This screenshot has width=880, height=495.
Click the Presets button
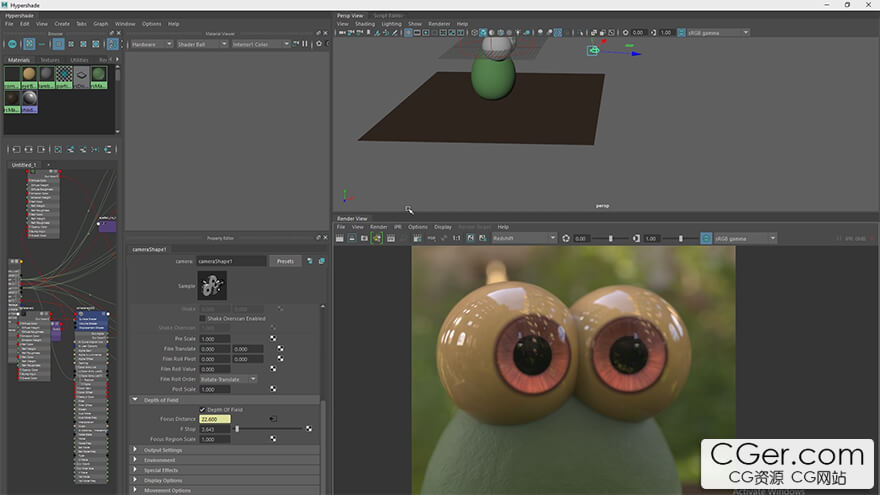pyautogui.click(x=285, y=261)
